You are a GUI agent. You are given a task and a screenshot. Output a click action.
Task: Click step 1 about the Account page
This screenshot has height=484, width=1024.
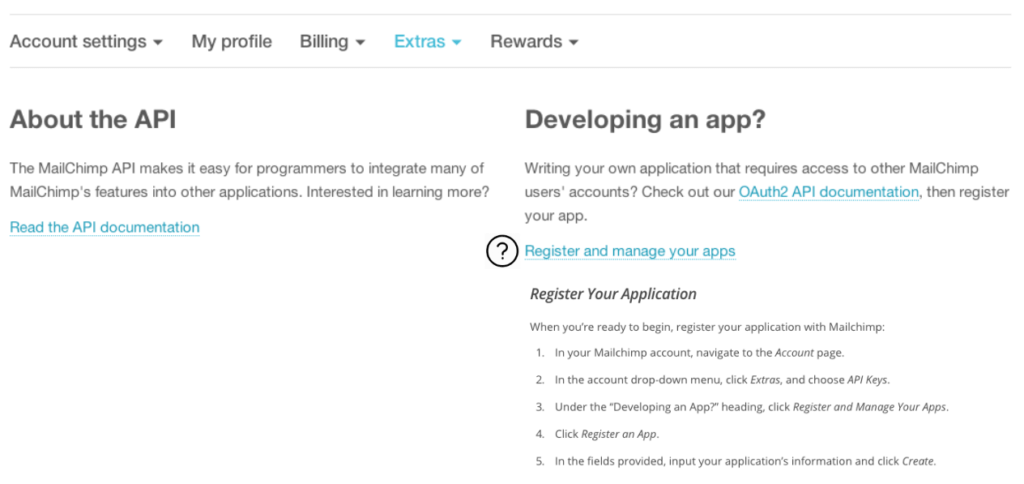pyautogui.click(x=691, y=353)
